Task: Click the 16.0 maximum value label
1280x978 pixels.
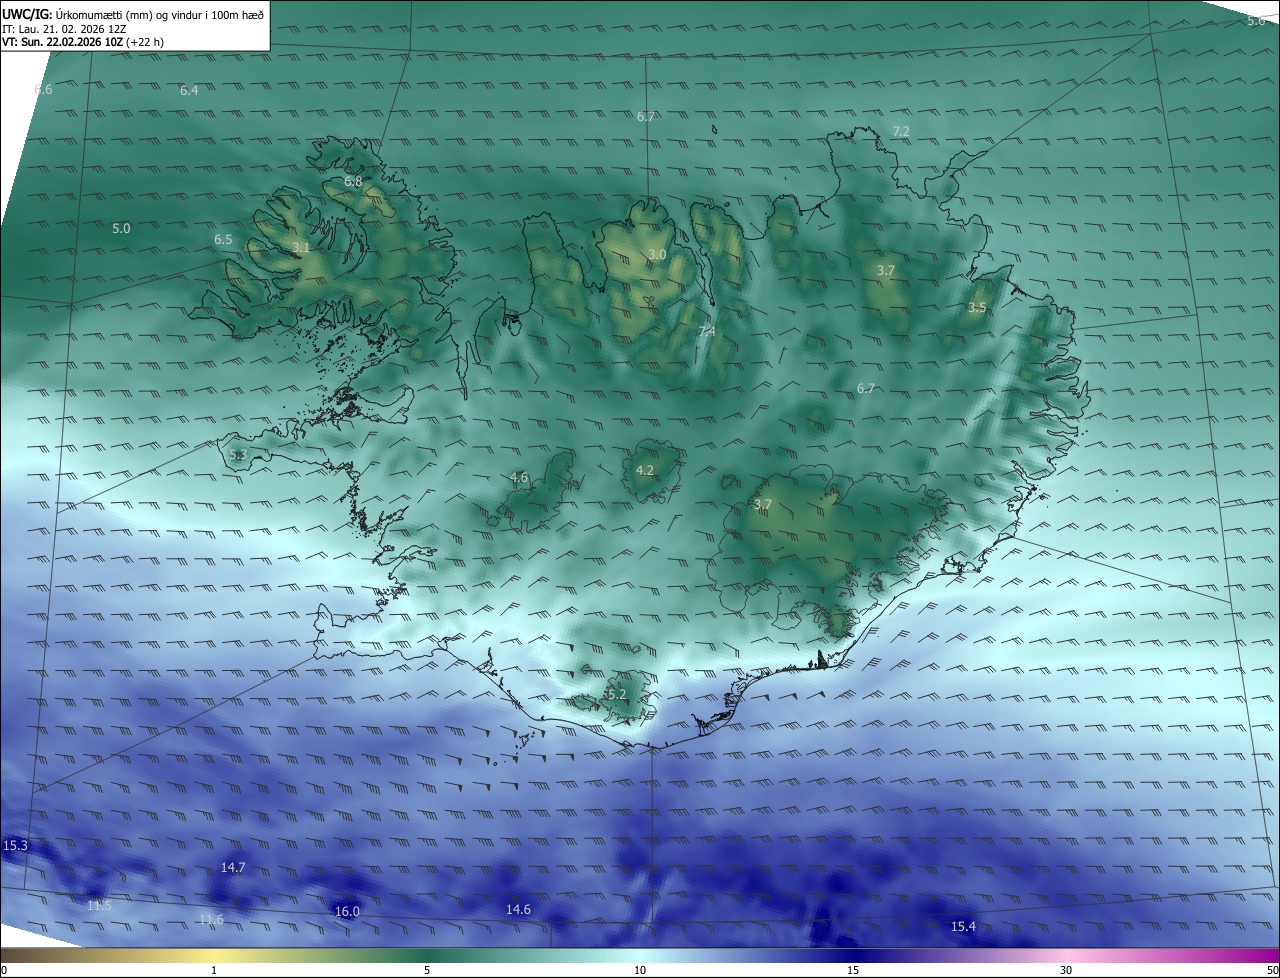Action: (347, 912)
